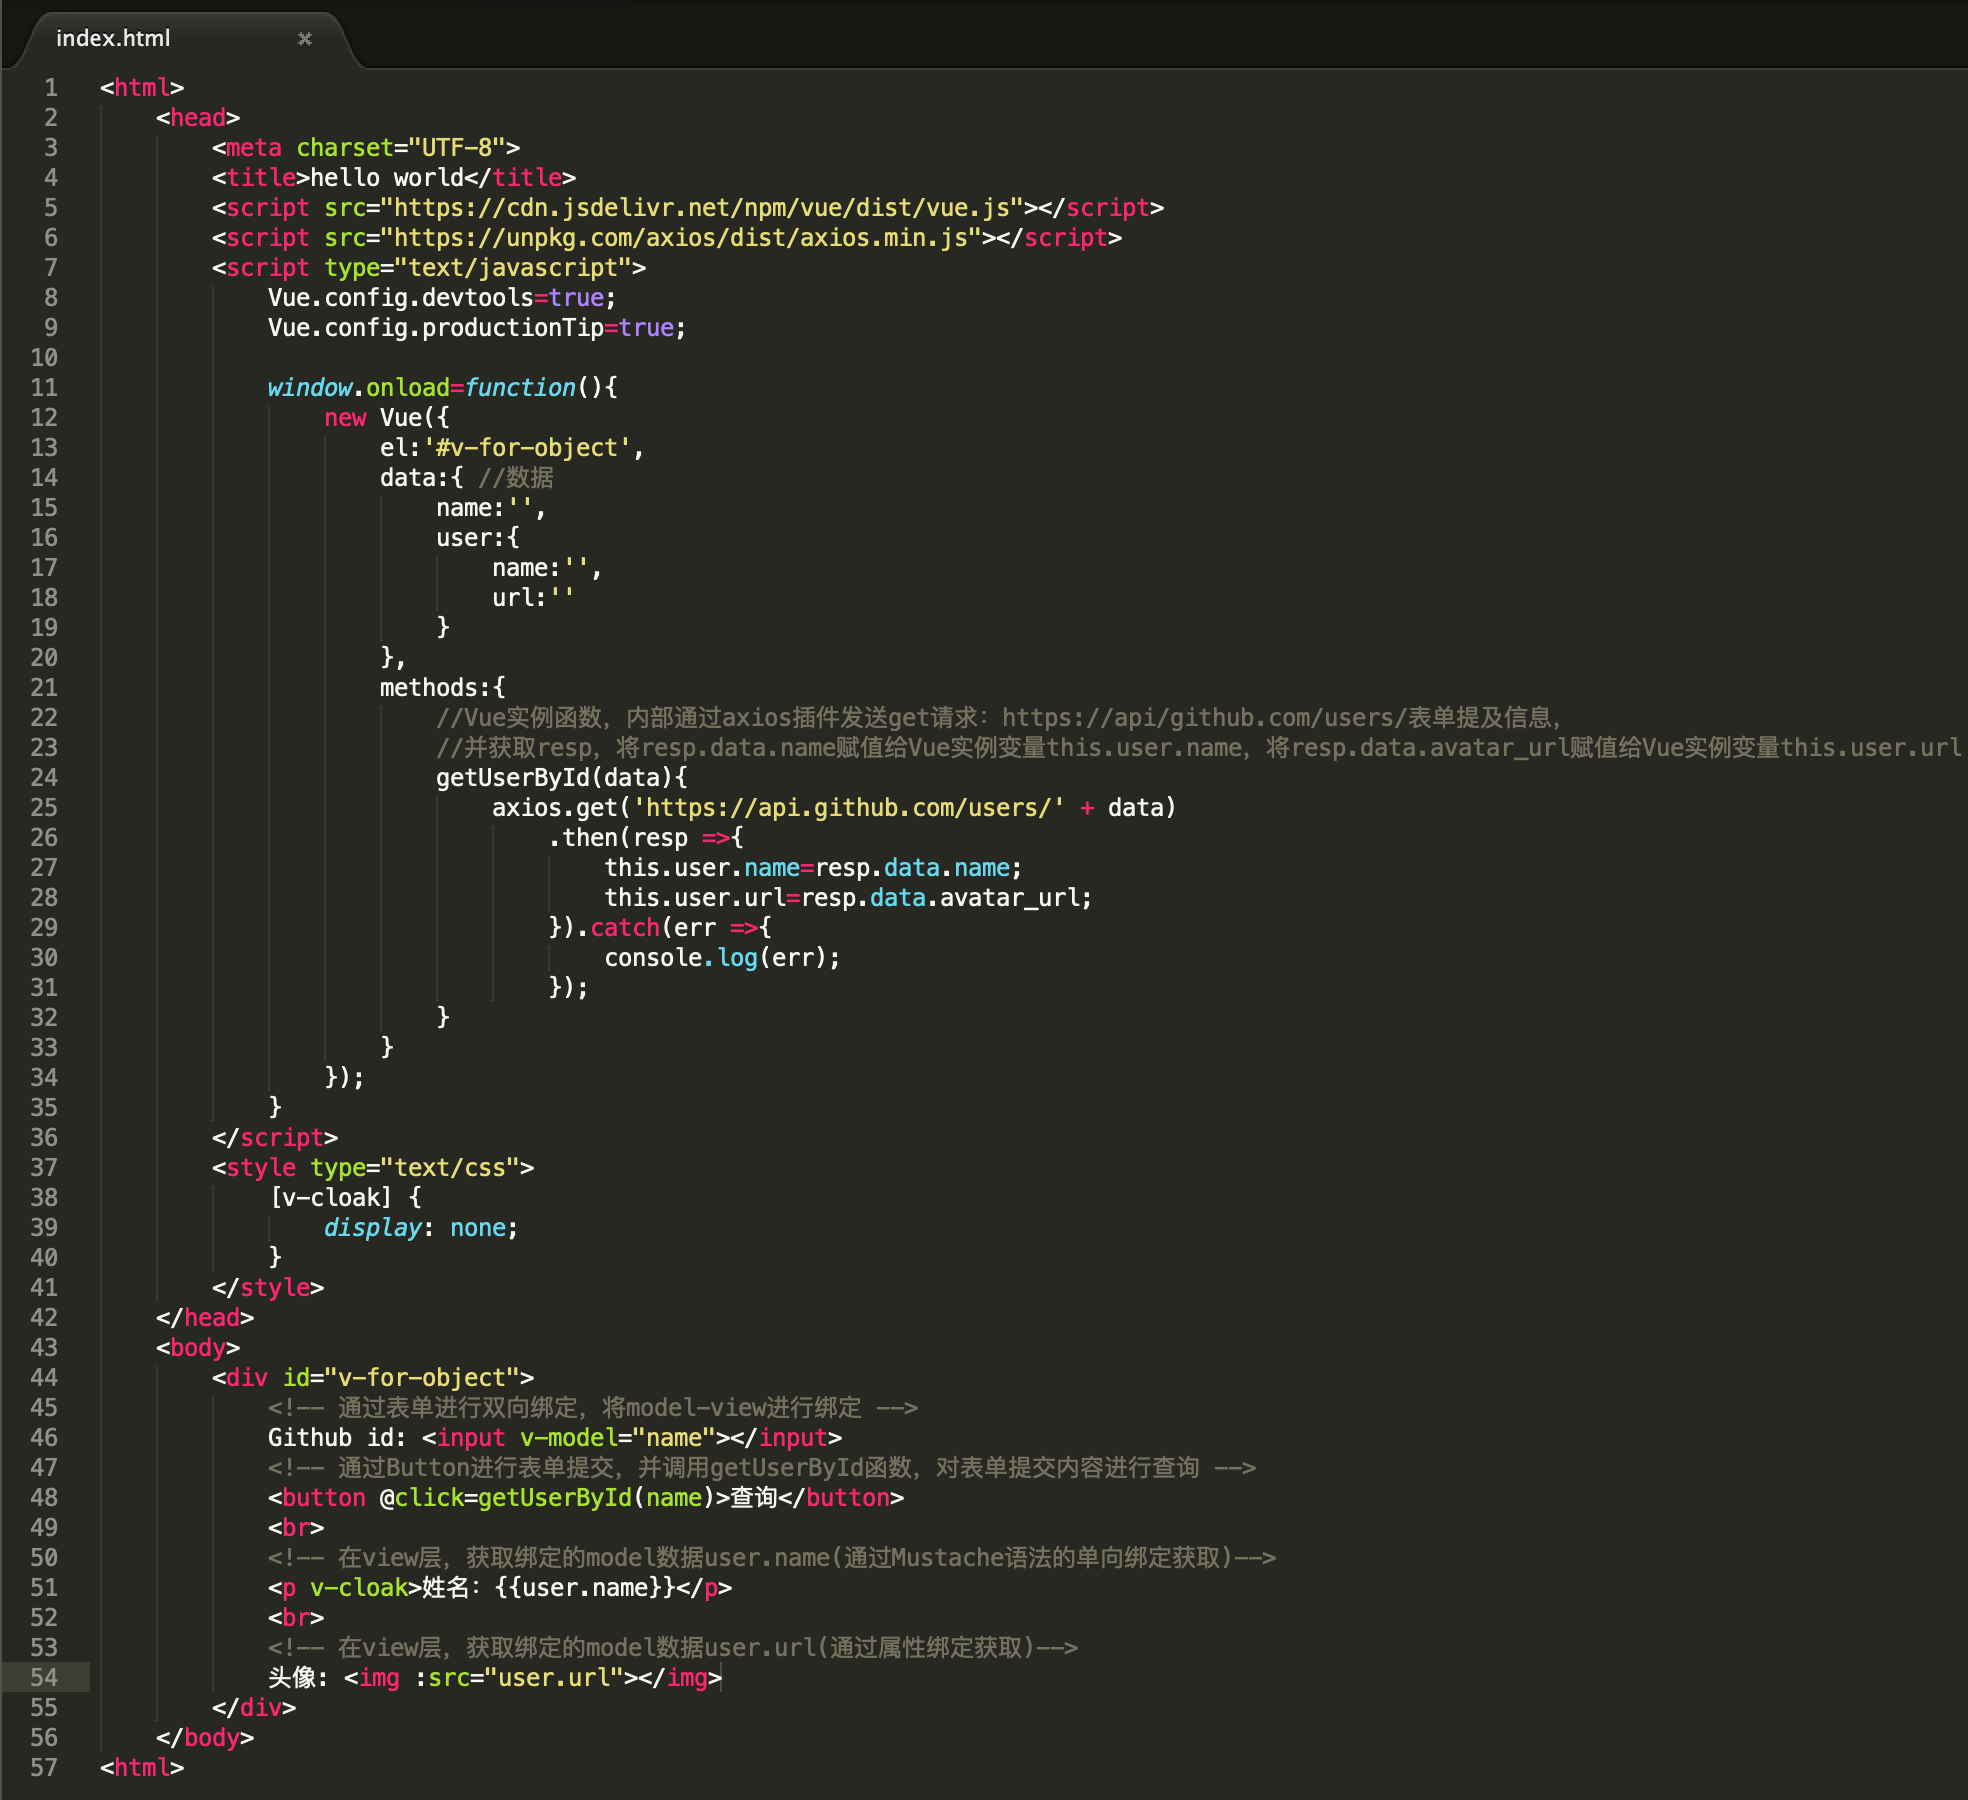The height and width of the screenshot is (1800, 1968).
Task: Click line number 24 in the gutter
Action: (x=44, y=778)
